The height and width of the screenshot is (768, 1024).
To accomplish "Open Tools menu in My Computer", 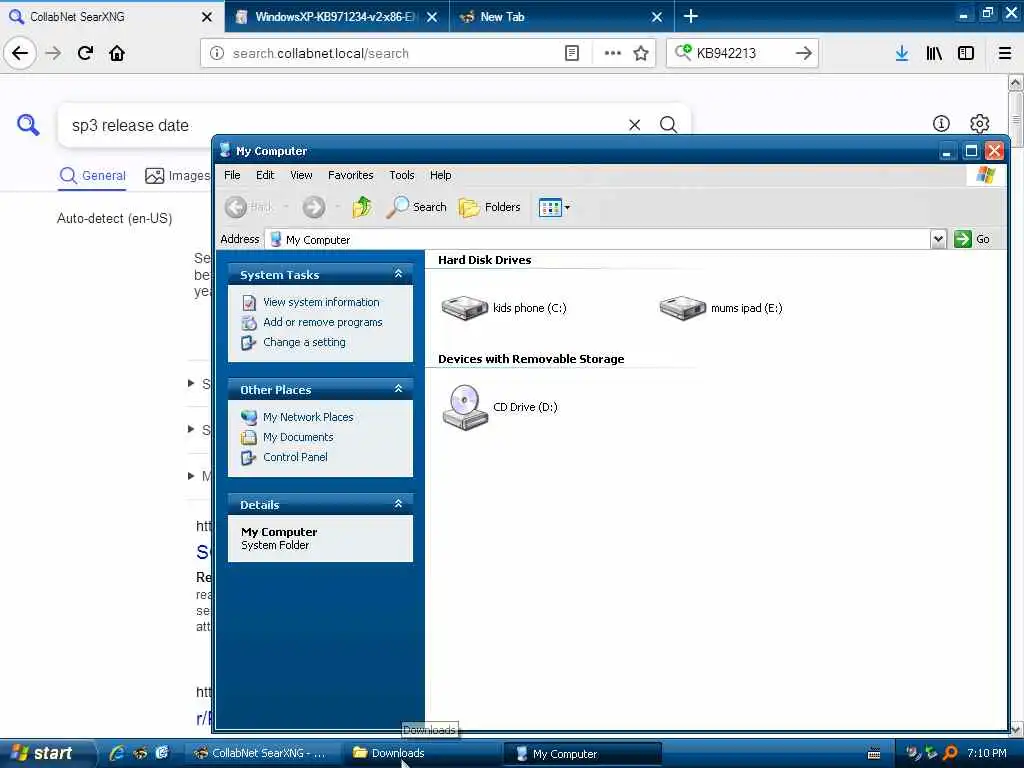I will point(402,175).
